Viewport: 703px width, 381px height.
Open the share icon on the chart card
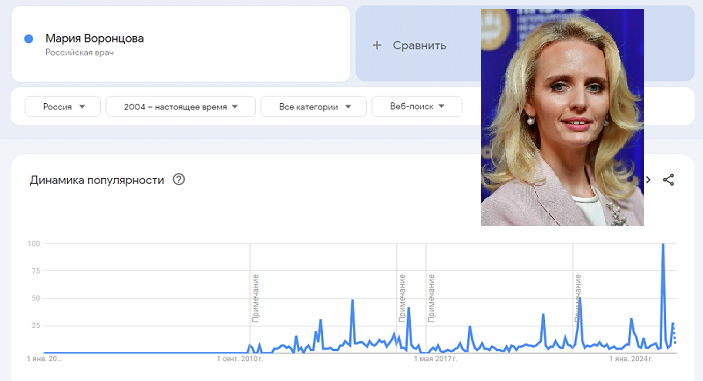[x=668, y=180]
